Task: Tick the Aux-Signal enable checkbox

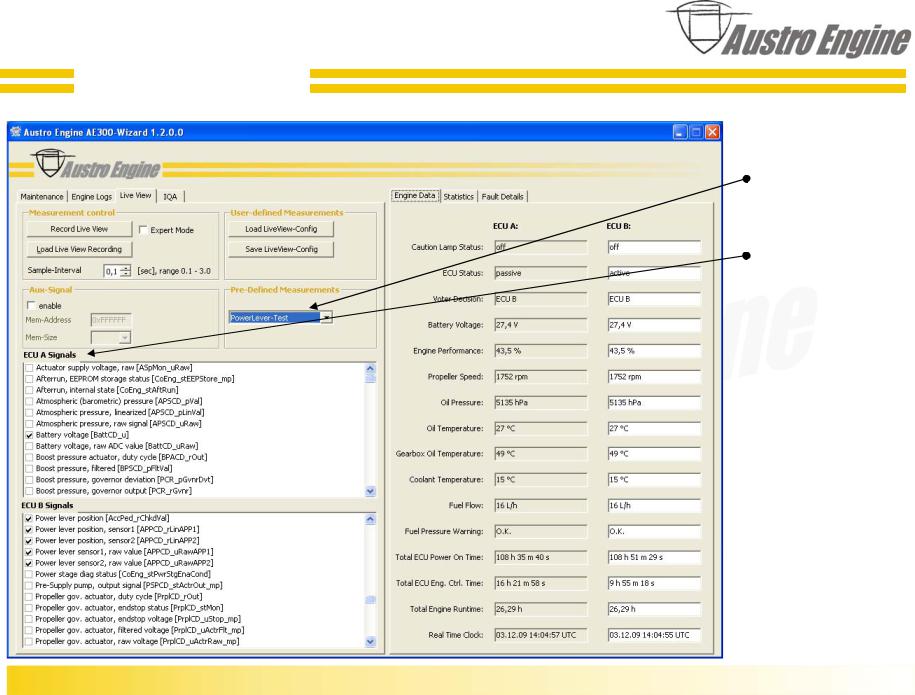Action: (x=31, y=305)
